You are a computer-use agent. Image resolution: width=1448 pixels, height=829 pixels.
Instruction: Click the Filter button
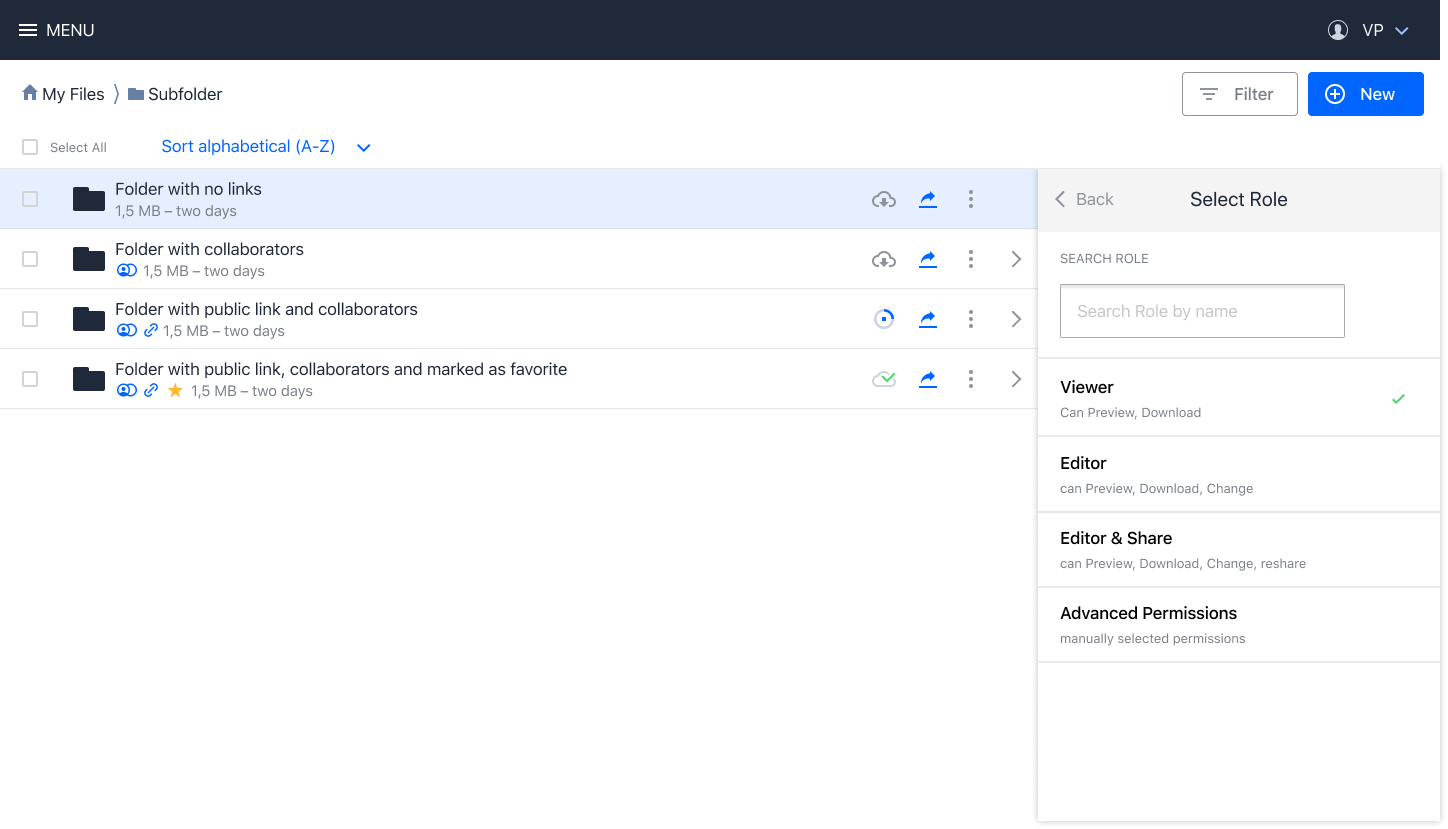1239,94
